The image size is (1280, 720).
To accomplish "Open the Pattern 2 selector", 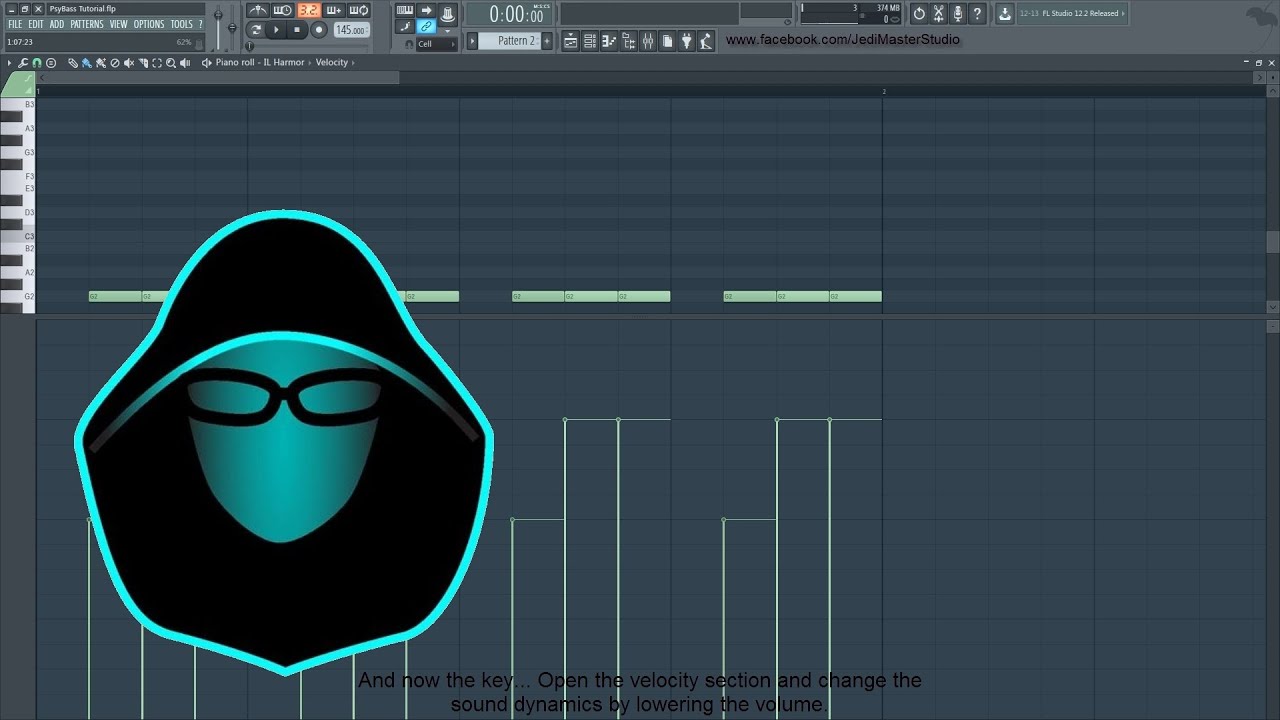I will tap(510, 41).
